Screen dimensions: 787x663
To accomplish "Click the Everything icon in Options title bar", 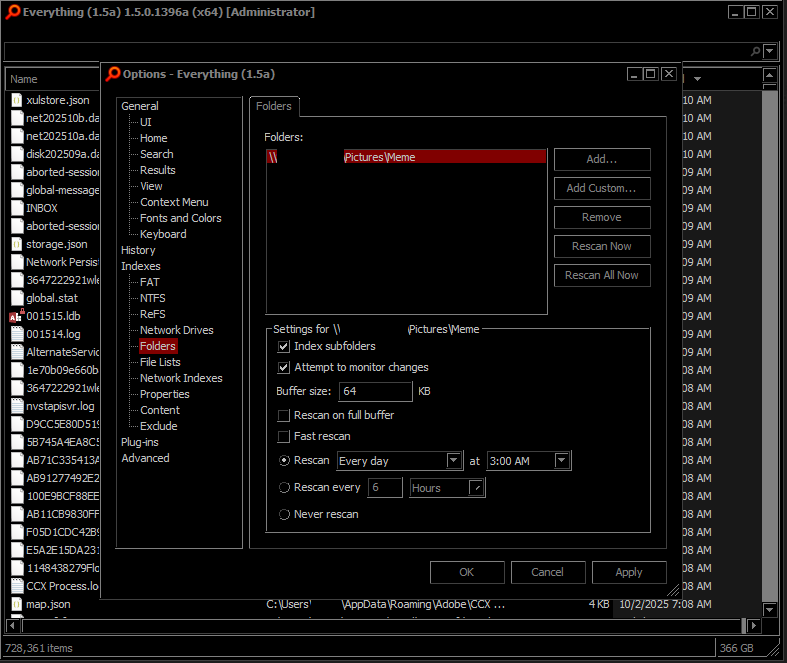I will pos(114,74).
